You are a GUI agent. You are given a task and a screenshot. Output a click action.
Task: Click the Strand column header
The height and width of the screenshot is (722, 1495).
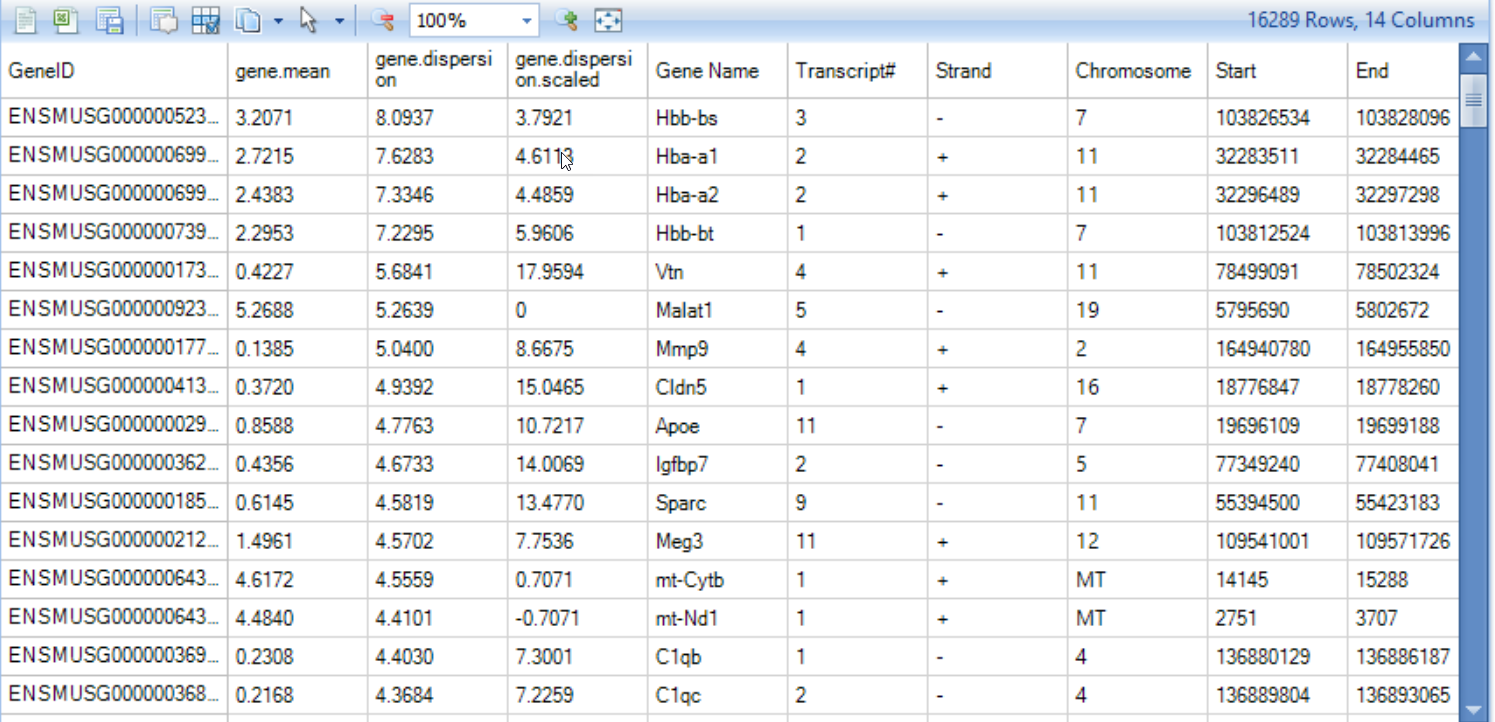[997, 71]
